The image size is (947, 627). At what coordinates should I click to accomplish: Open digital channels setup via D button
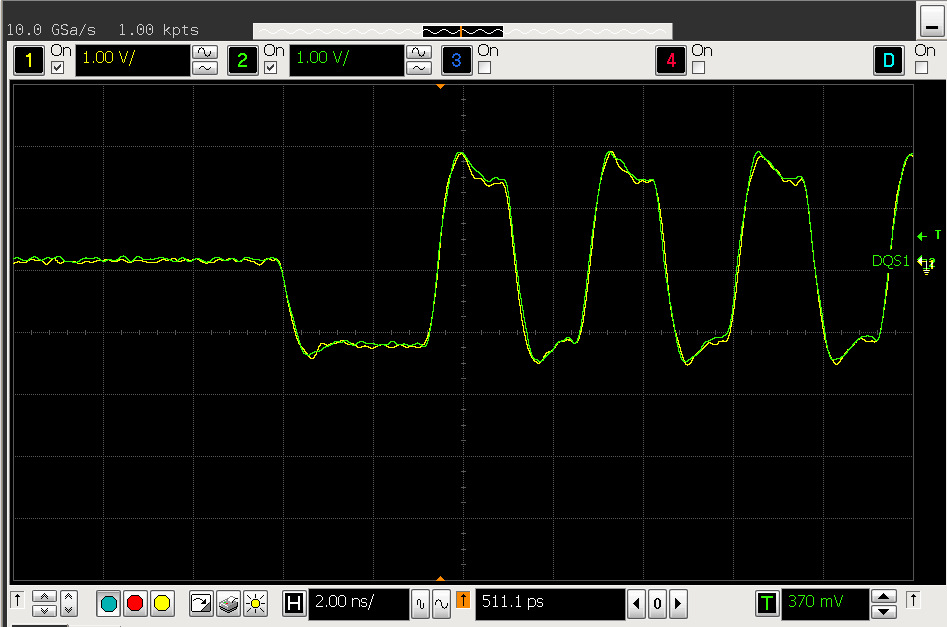pos(888,60)
